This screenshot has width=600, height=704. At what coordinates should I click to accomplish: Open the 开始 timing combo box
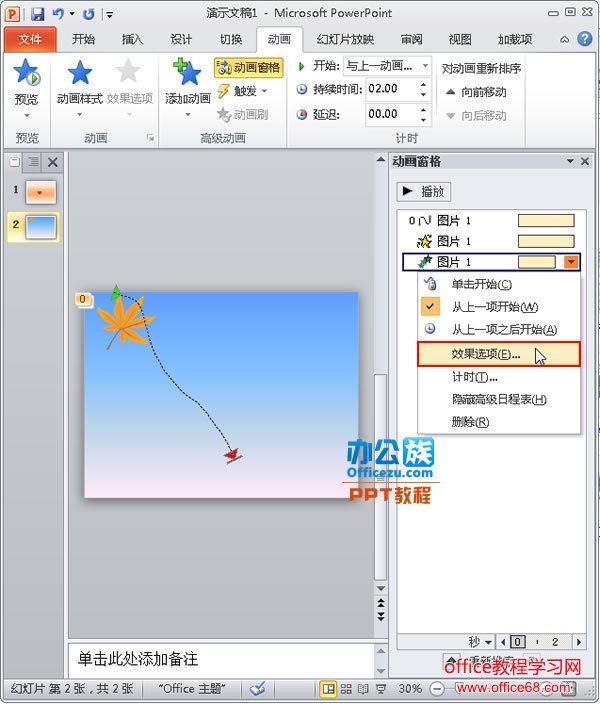[x=387, y=66]
